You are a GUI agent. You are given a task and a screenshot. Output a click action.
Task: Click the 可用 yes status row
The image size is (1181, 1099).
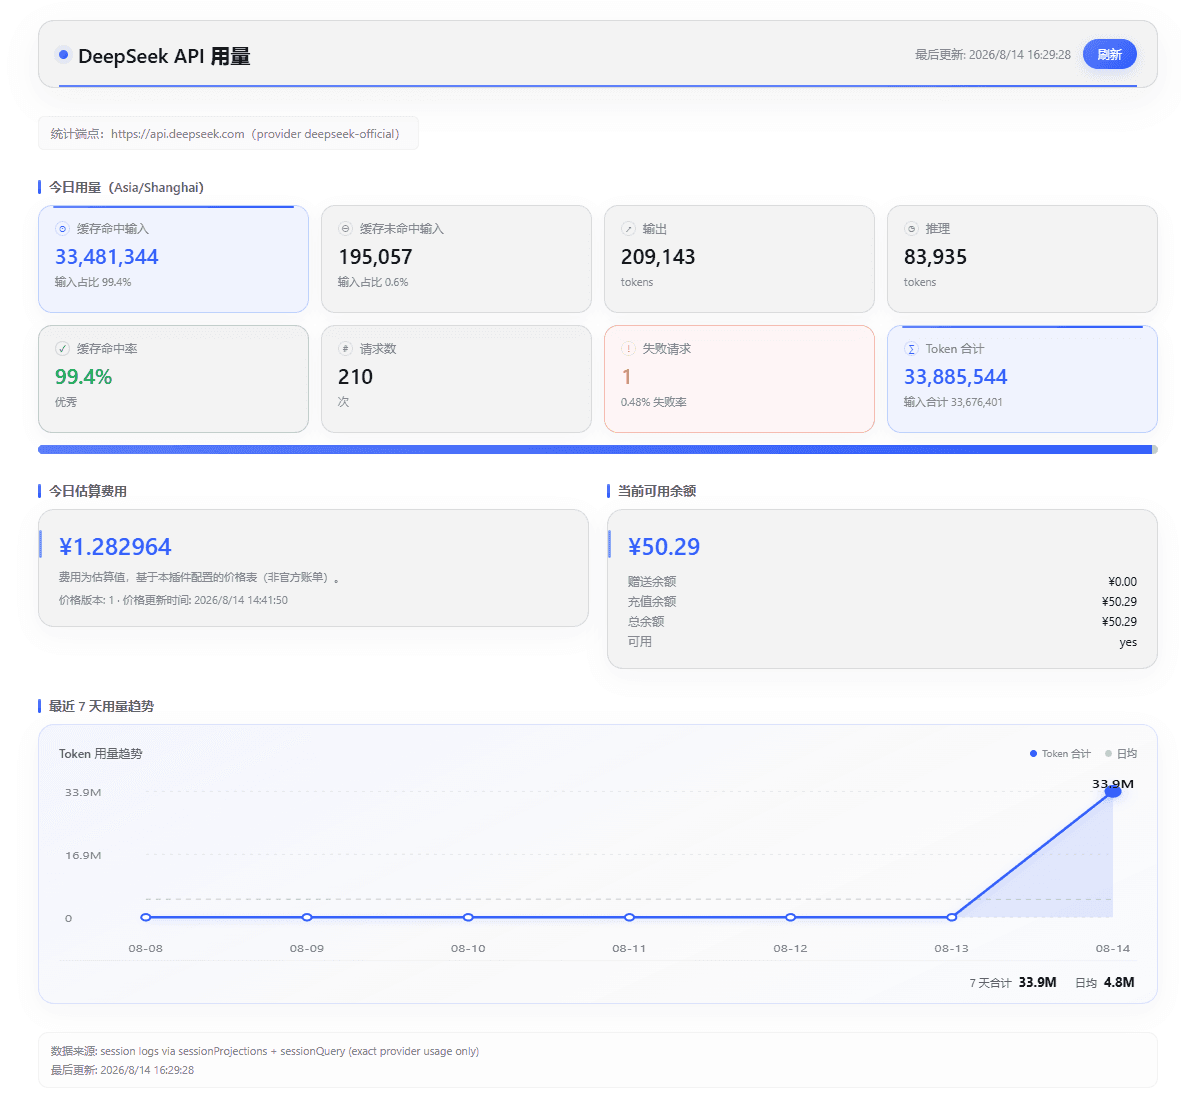882,642
